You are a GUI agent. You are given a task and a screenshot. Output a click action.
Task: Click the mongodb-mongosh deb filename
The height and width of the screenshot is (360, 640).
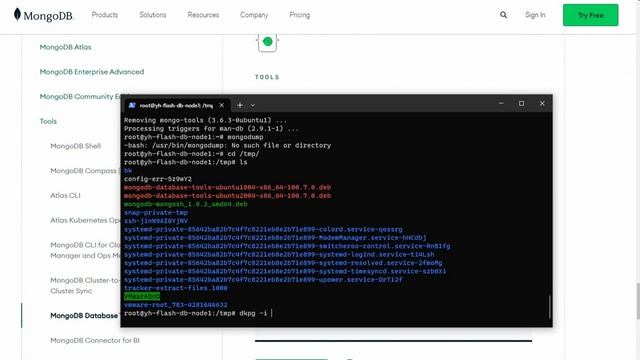click(x=186, y=204)
